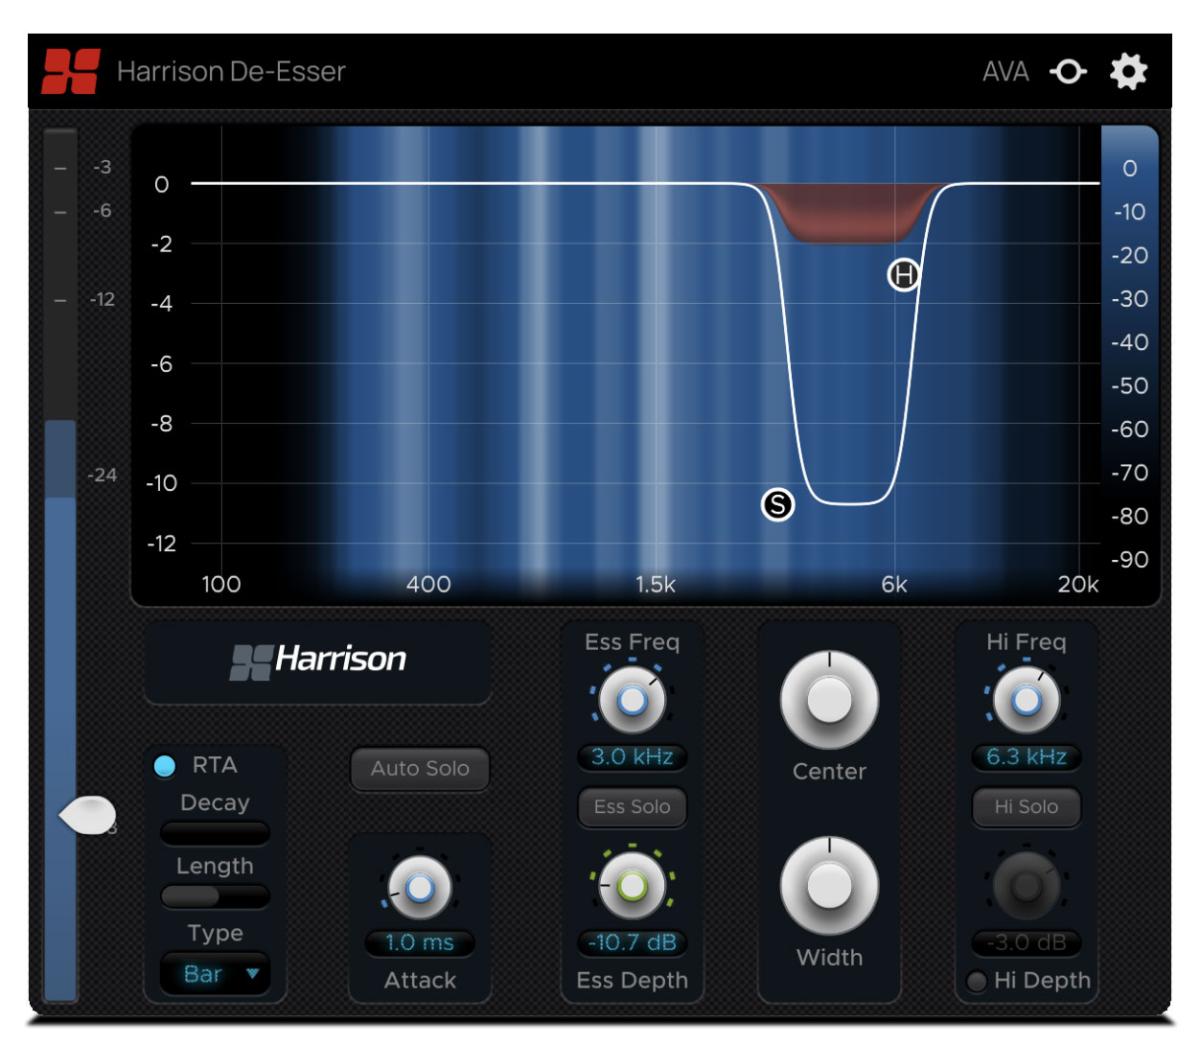Click the -90 value on right scale
The width and height of the screenshot is (1200, 1044).
[1130, 559]
